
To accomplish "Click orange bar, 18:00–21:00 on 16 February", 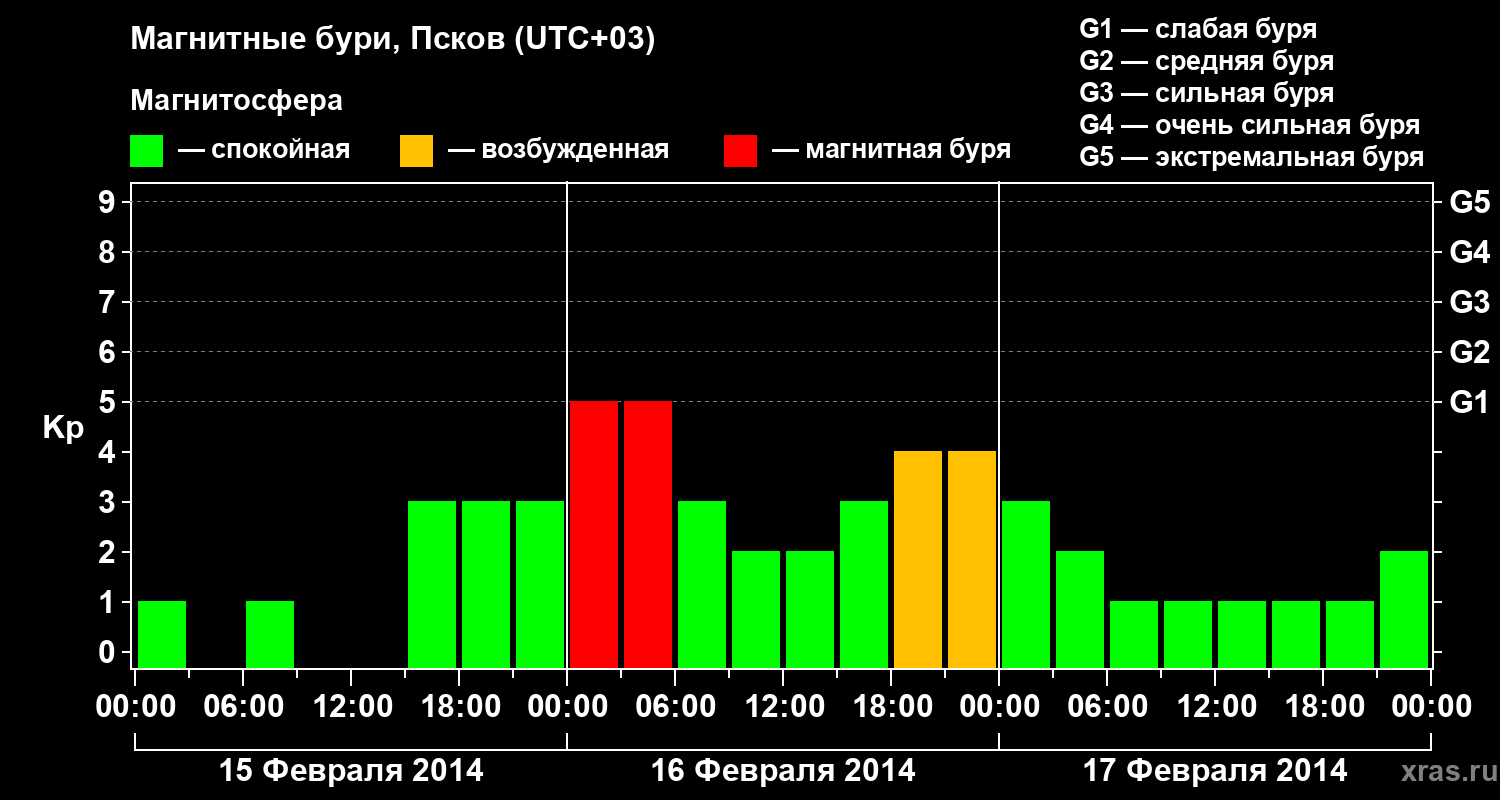I will [x=918, y=559].
